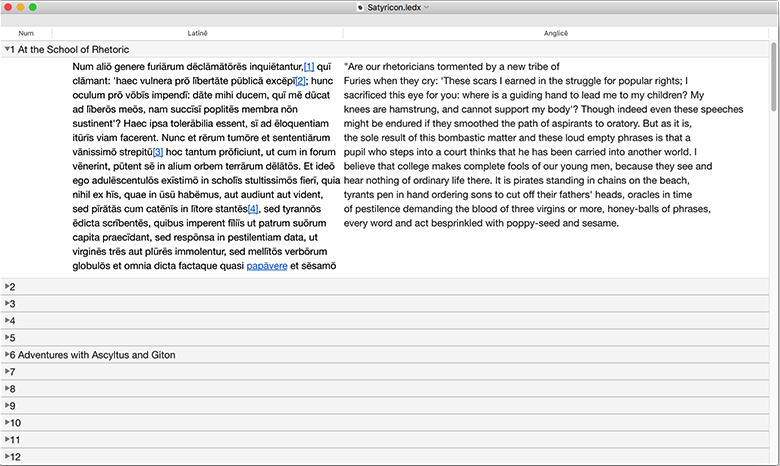
Task: Click the English text beginning Are our rhetoricians
Action: point(543,145)
